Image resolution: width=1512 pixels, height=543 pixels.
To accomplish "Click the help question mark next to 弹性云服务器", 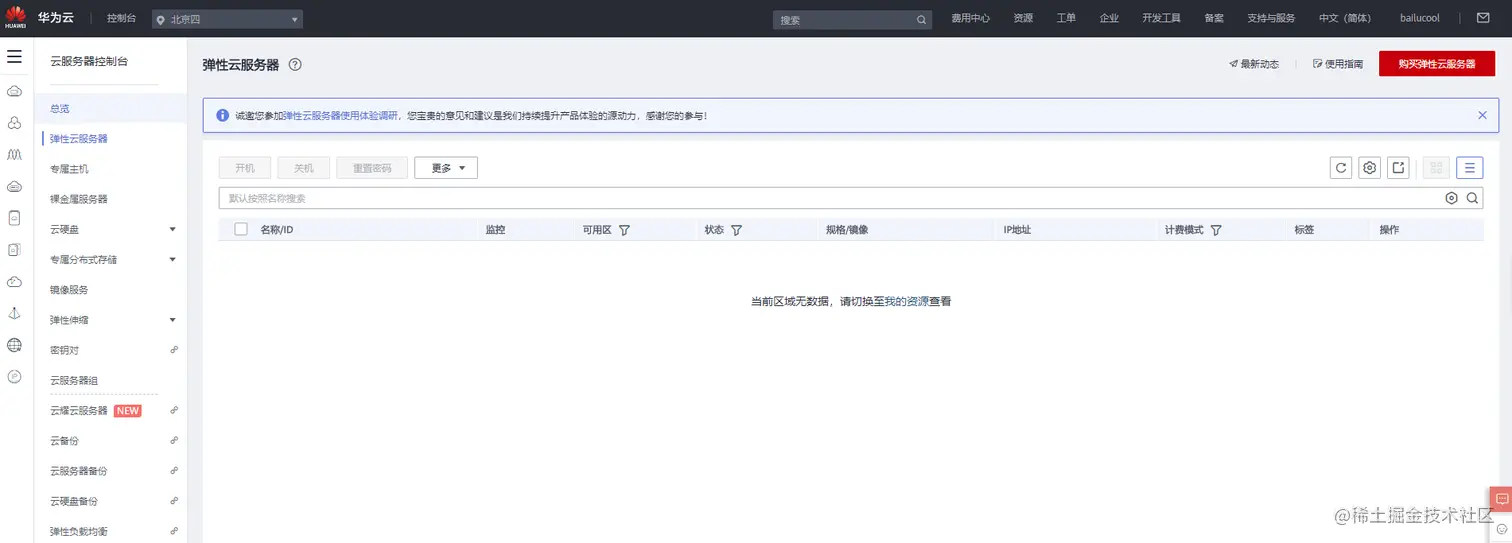I will click(x=295, y=64).
